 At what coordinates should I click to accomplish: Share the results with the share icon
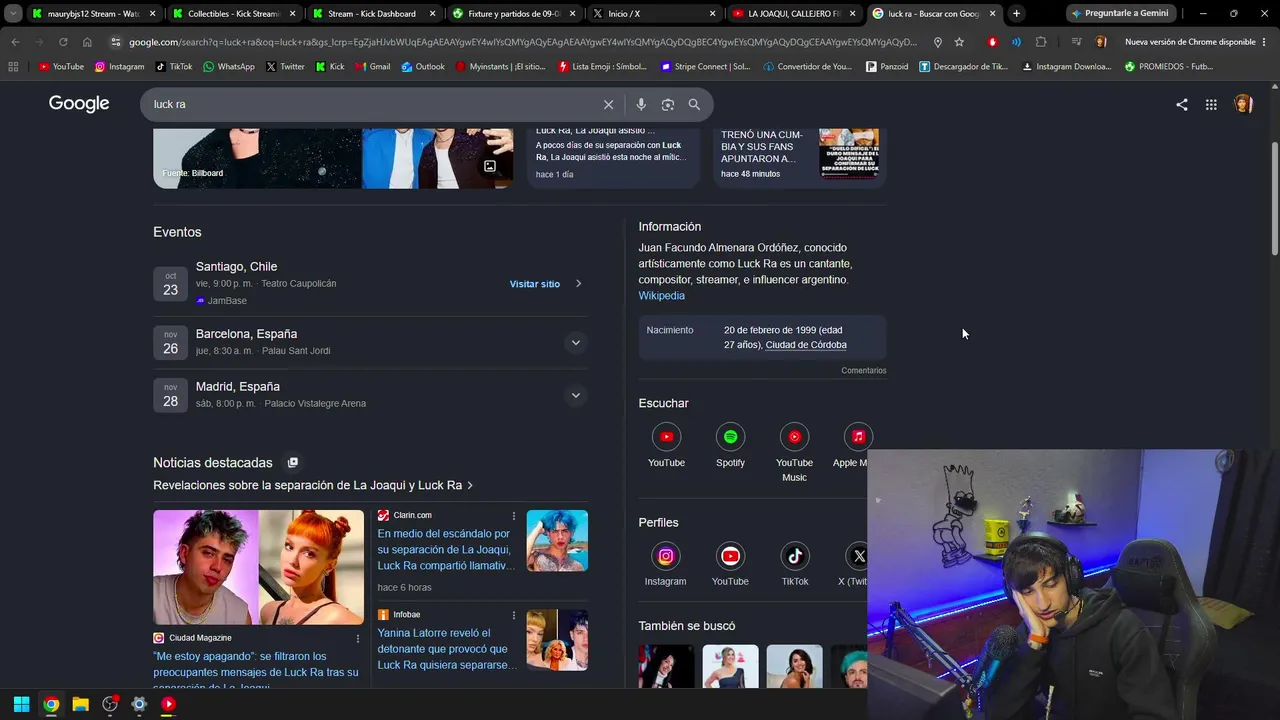pos(1182,104)
